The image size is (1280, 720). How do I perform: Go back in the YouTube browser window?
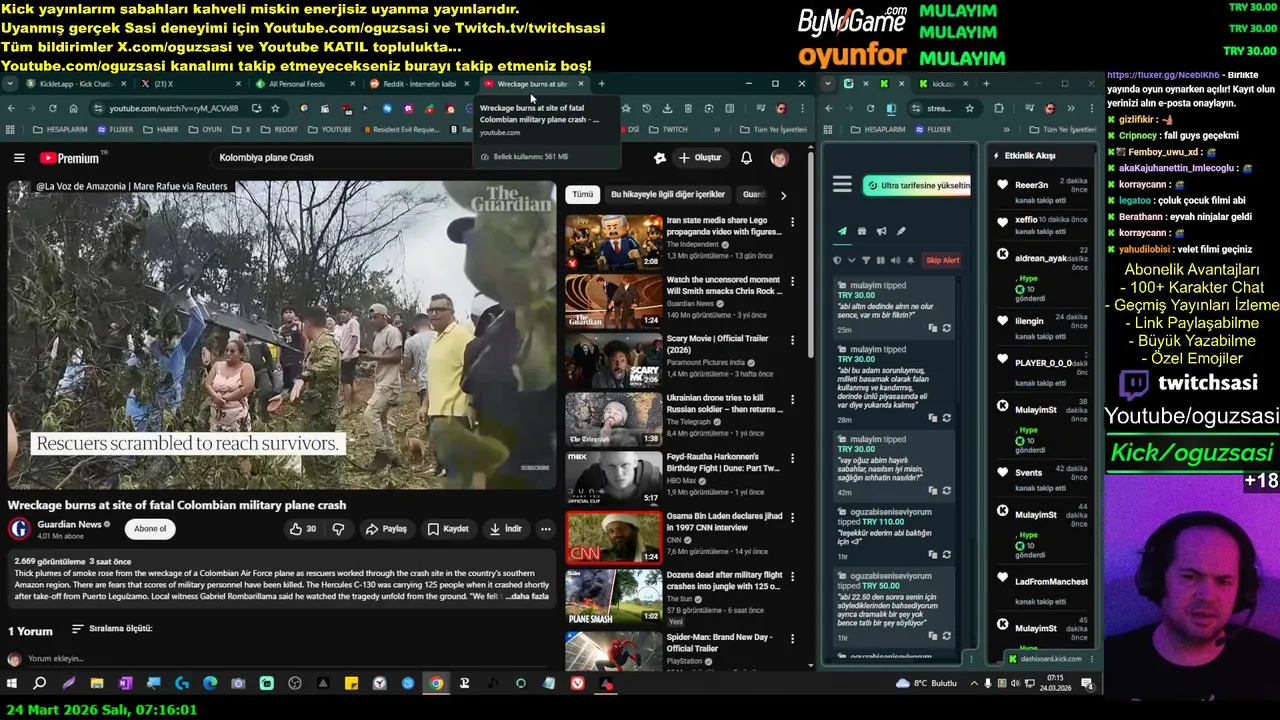tap(11, 108)
